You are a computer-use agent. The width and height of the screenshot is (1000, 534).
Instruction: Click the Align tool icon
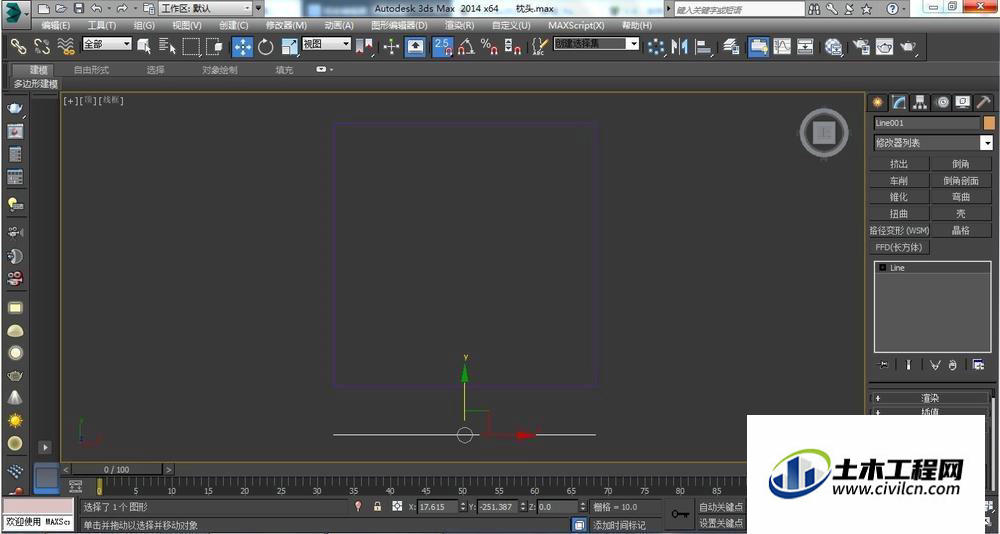click(703, 47)
